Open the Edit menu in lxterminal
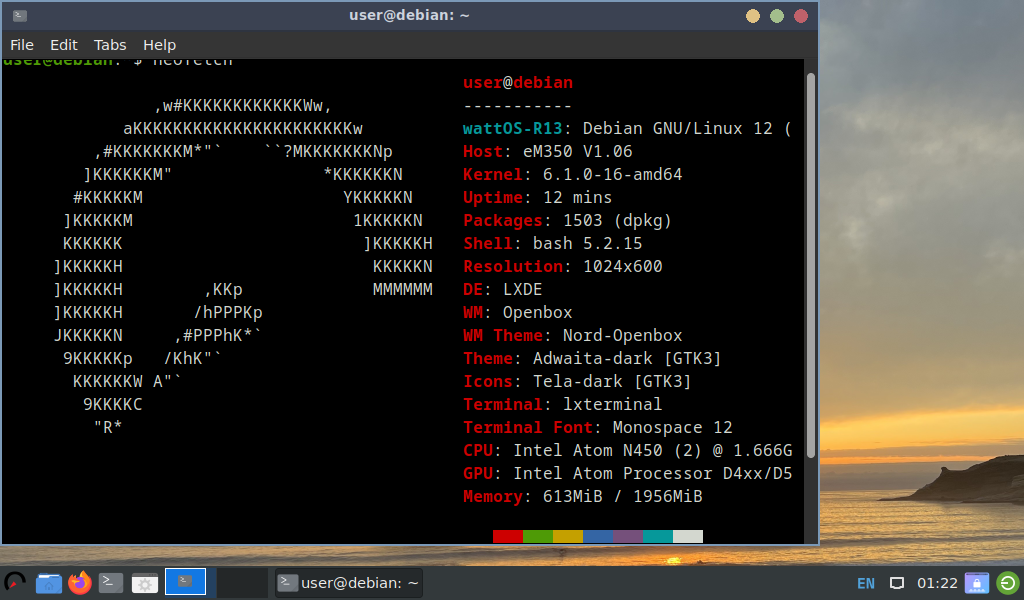The height and width of the screenshot is (600, 1024). point(64,45)
